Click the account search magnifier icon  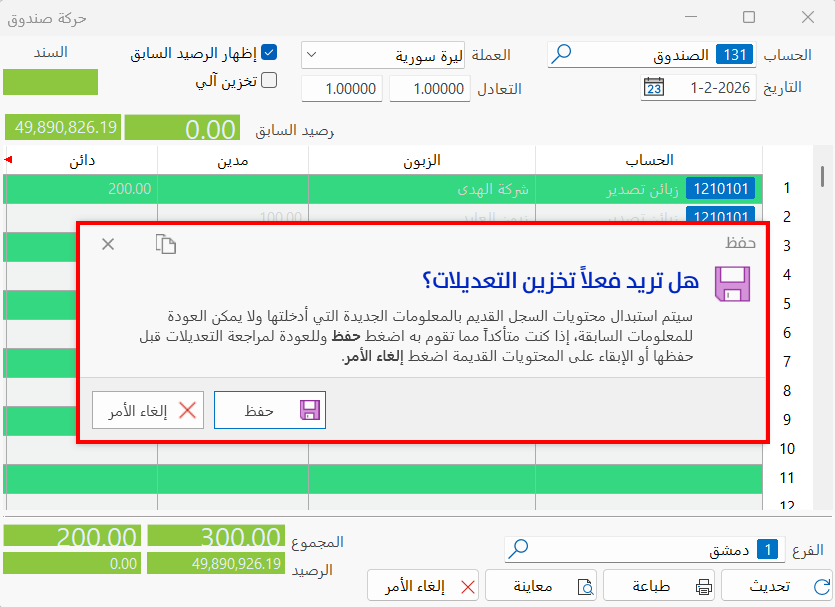561,54
